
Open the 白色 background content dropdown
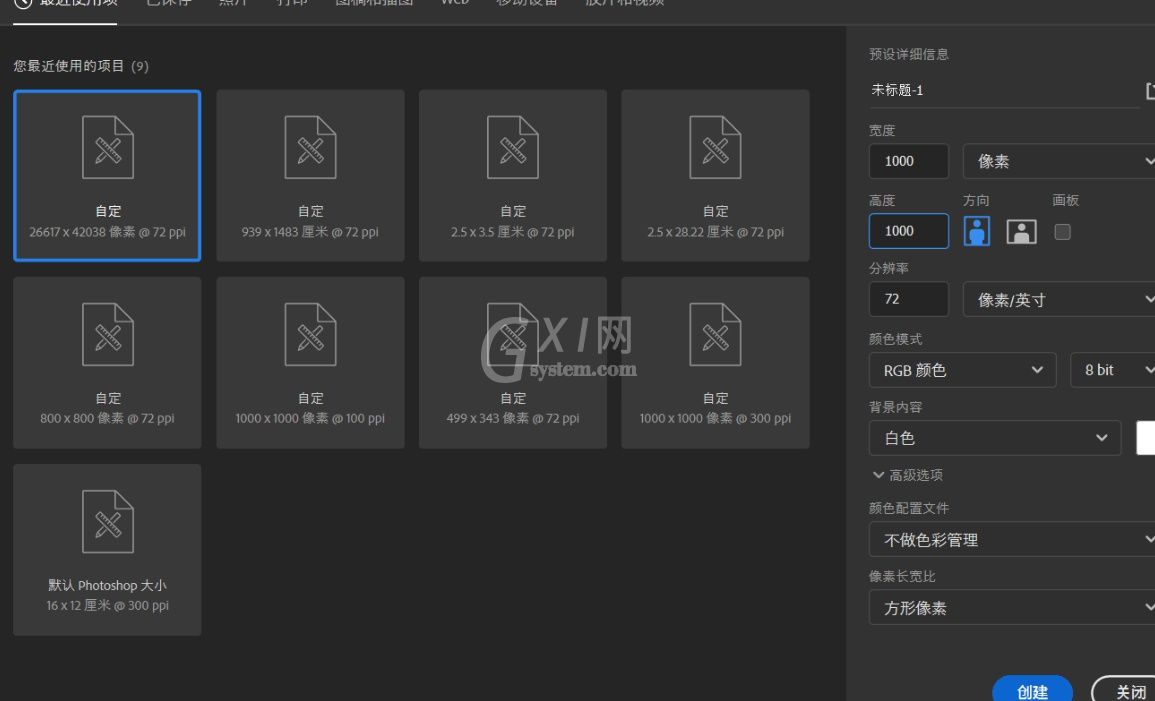995,438
